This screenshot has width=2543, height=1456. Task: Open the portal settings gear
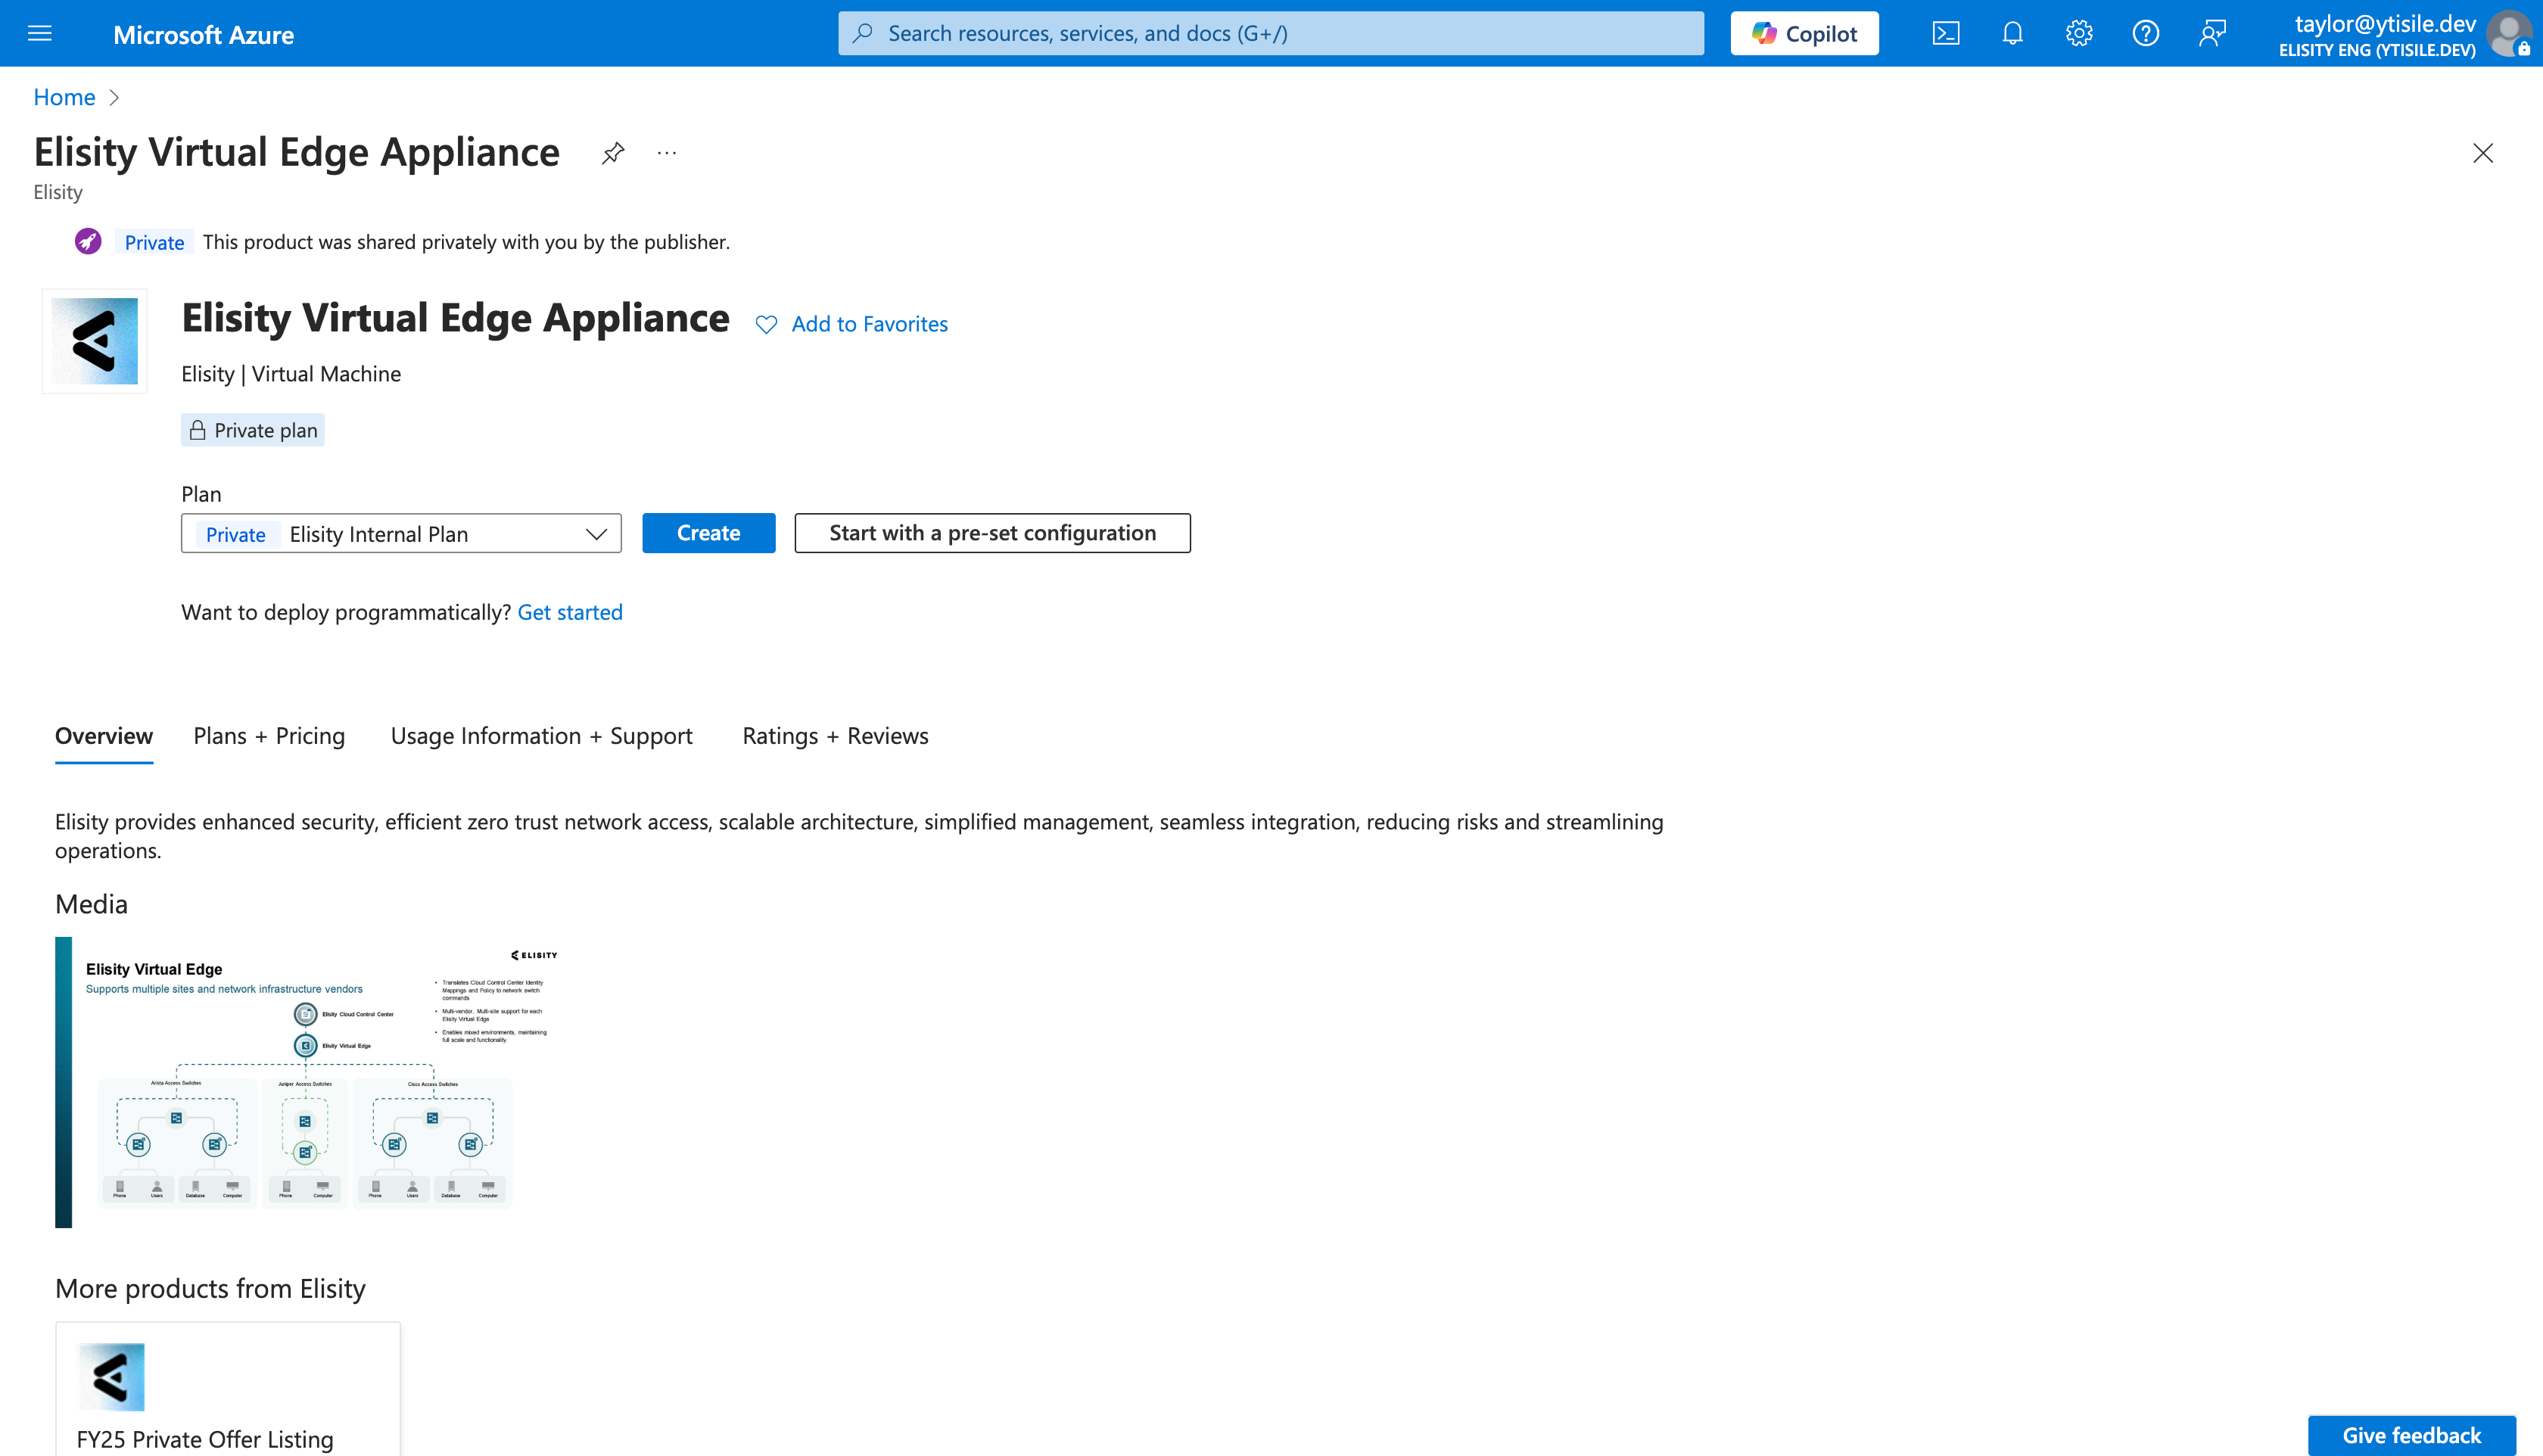2079,34
